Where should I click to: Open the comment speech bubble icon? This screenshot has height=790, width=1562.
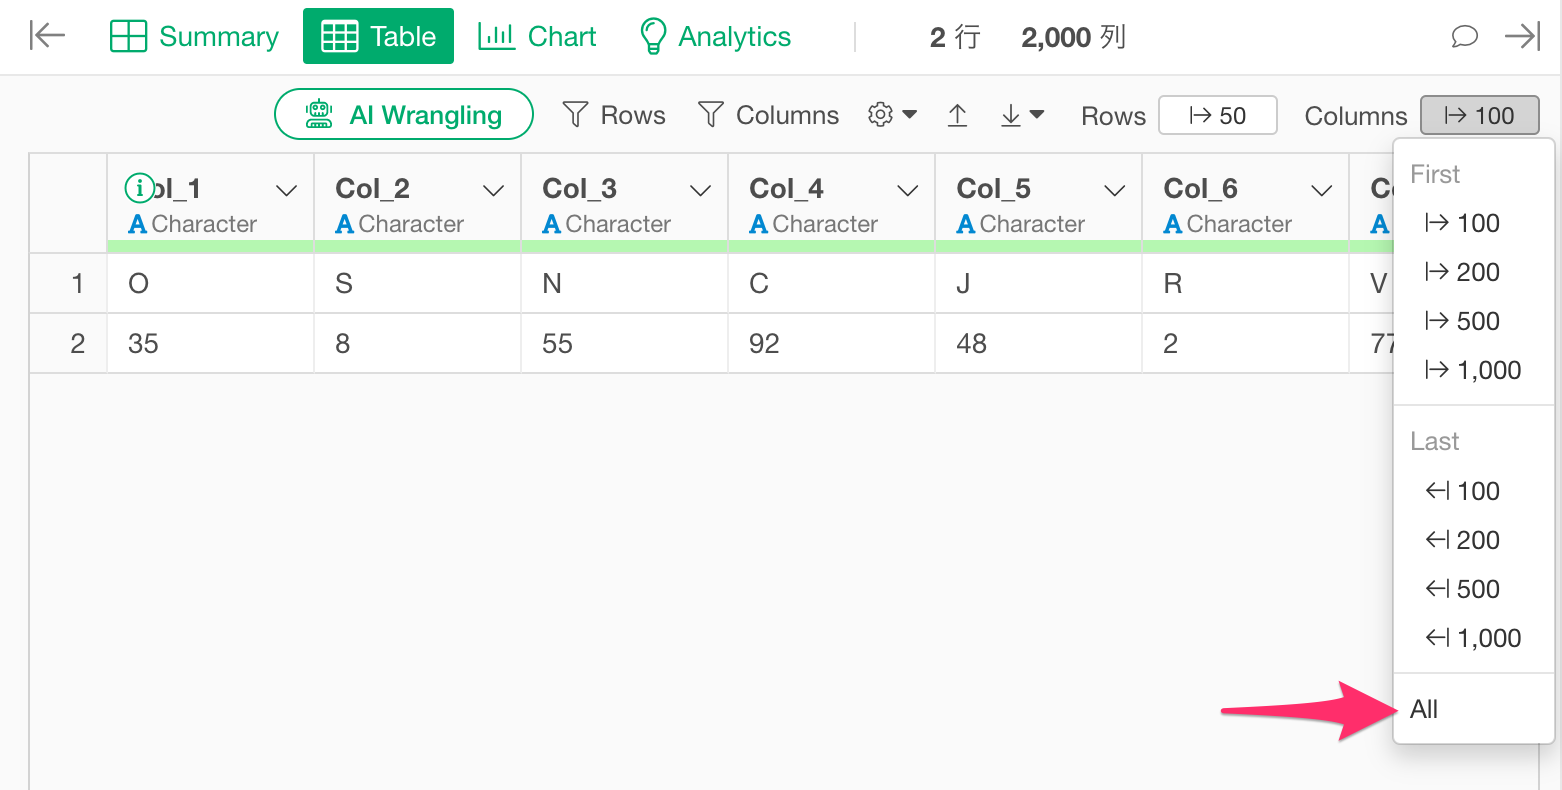pos(1464,37)
